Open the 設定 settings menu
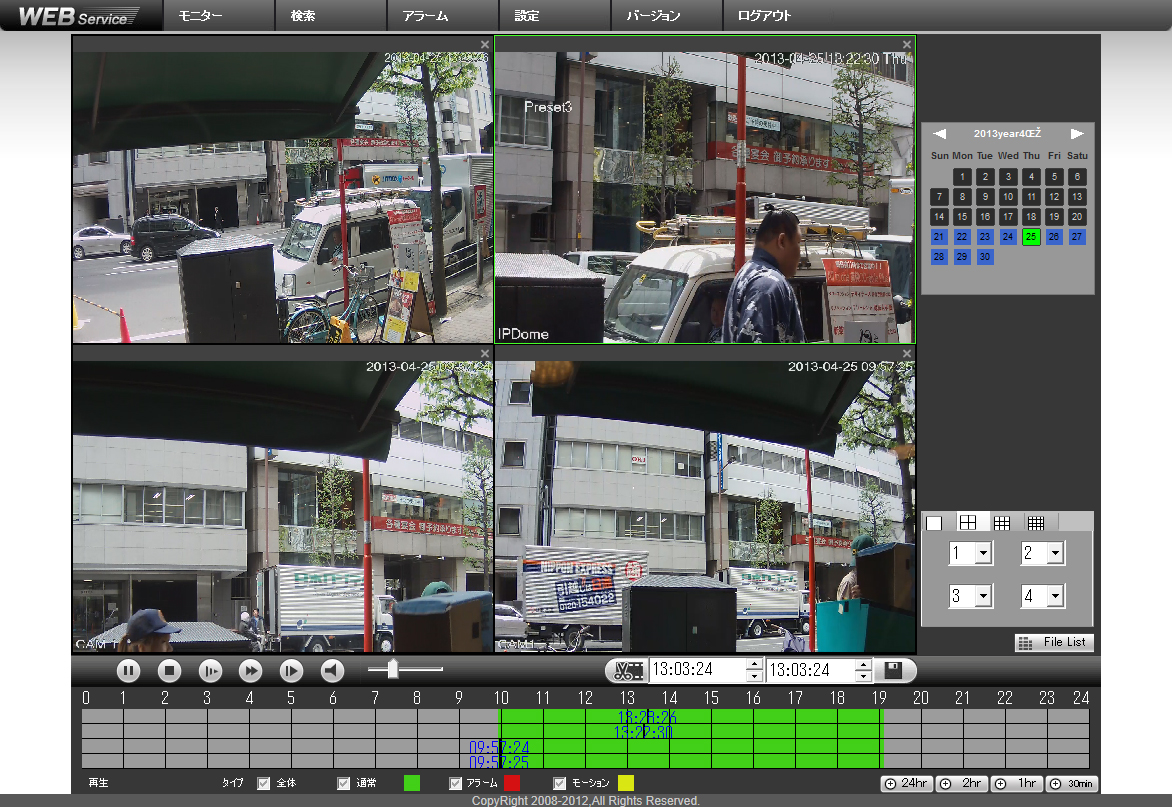This screenshot has height=808, width=1172. coord(527,16)
